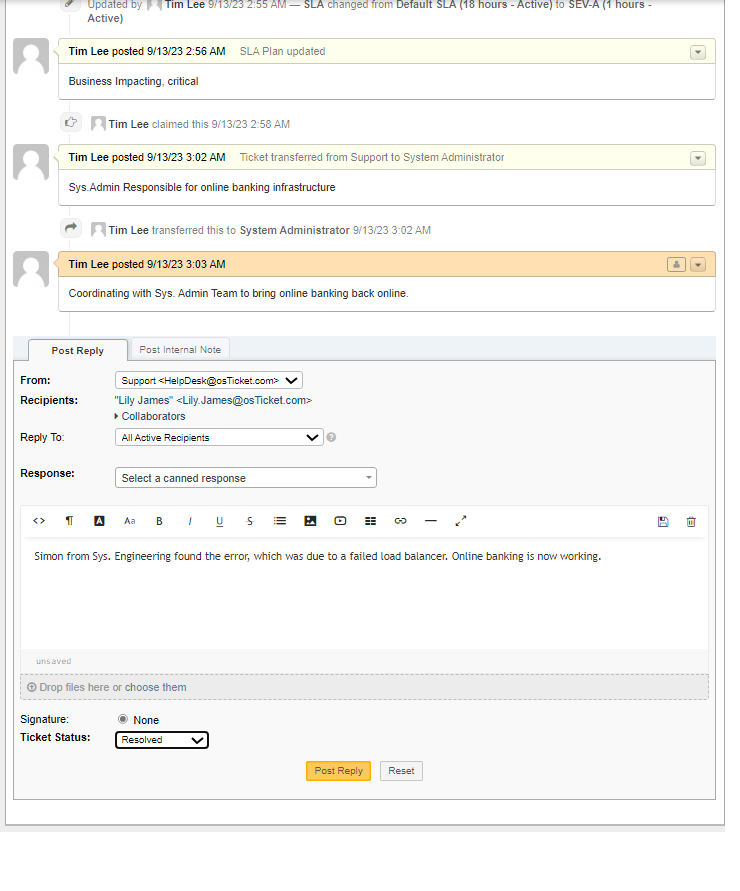This screenshot has width=740, height=891.
Task: Insert an image into the reply
Action: point(310,520)
